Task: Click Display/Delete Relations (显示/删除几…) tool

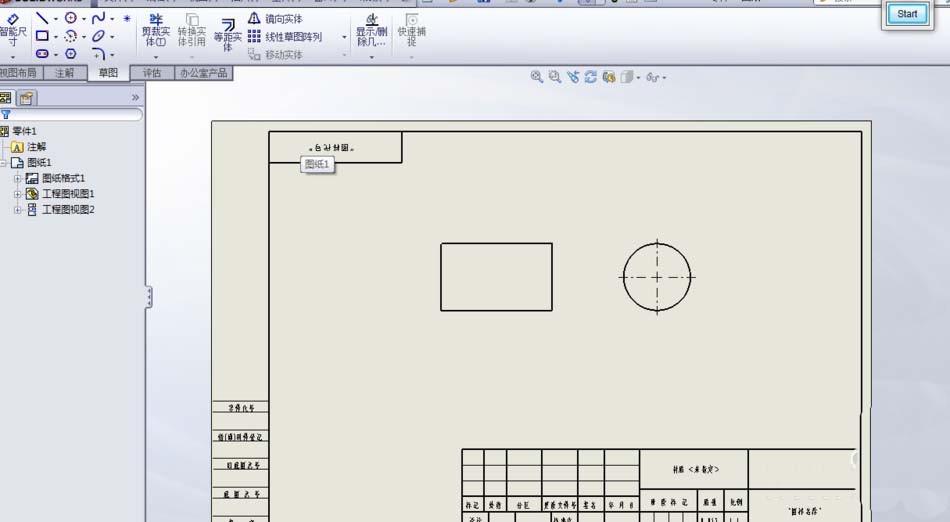Action: [x=371, y=30]
